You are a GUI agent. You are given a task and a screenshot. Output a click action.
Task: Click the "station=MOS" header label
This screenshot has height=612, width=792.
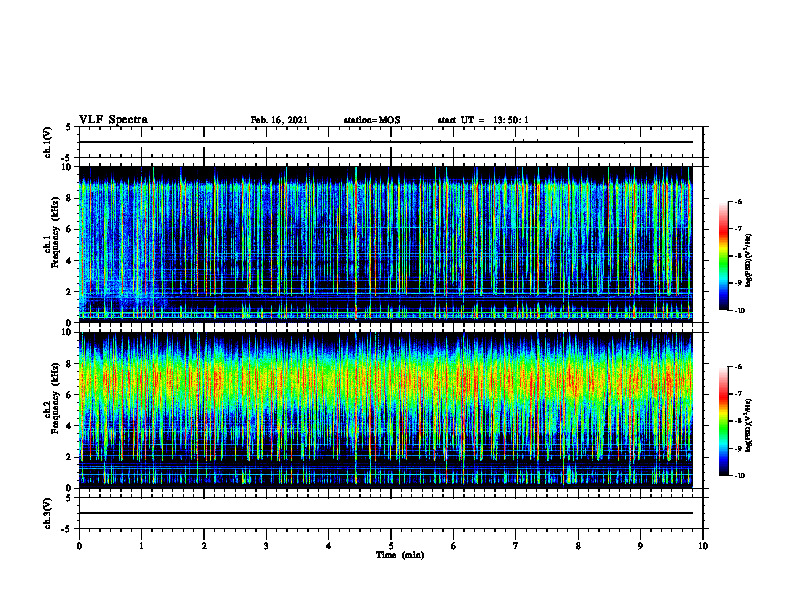[372, 120]
